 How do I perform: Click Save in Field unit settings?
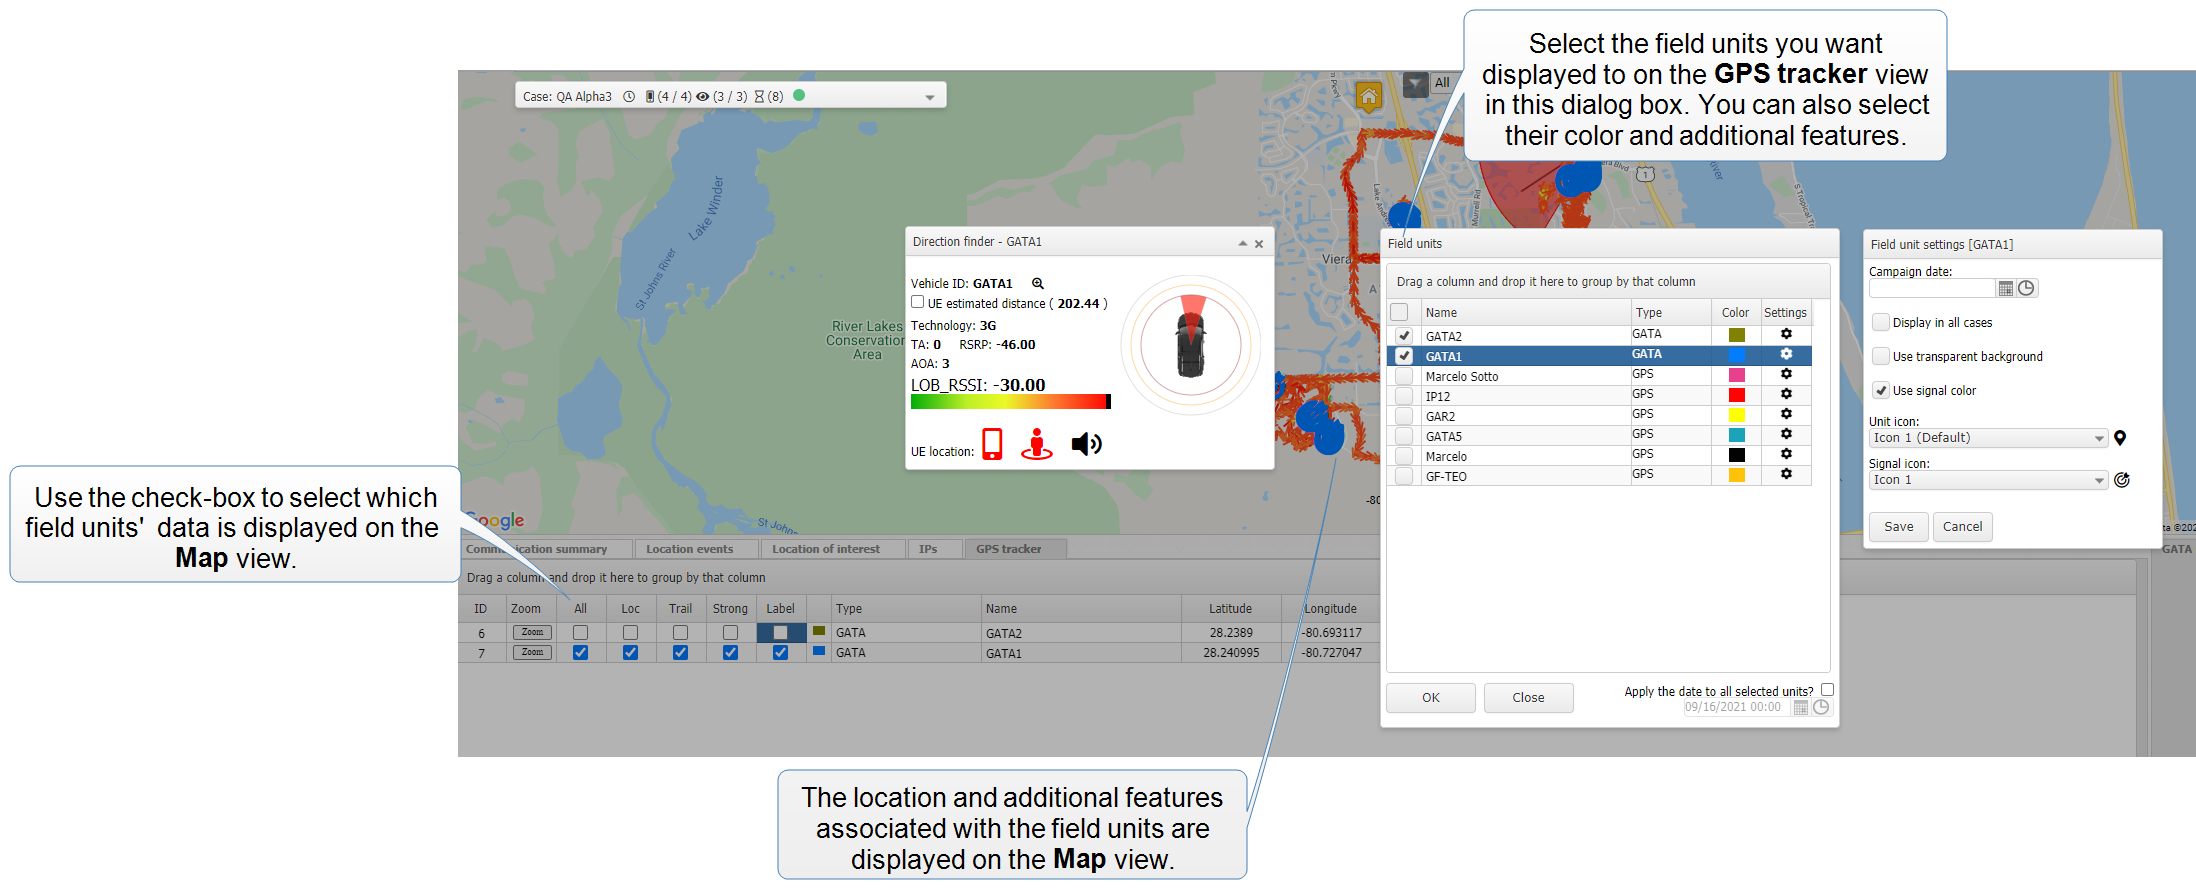click(1898, 527)
